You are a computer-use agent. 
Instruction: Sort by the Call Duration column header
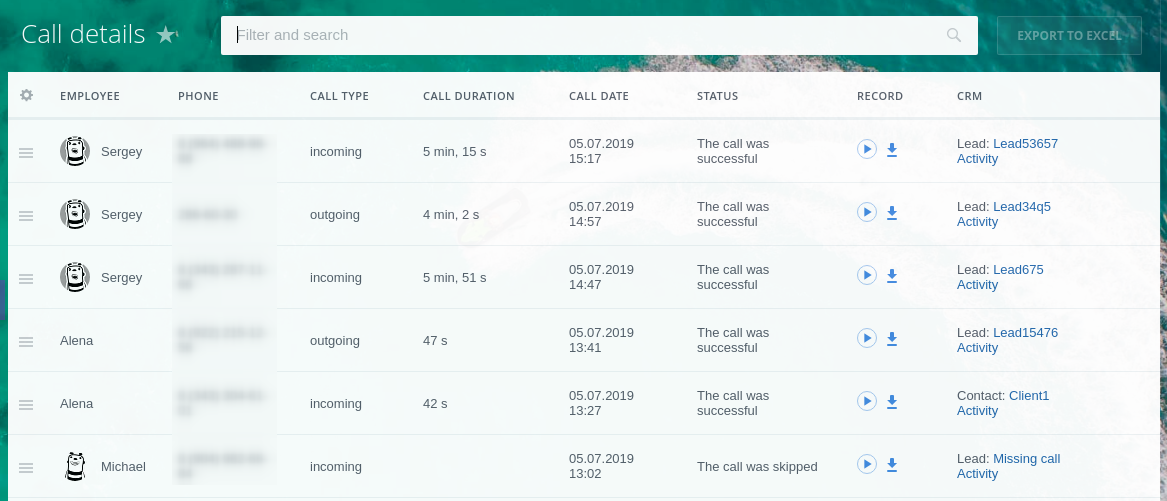(x=469, y=96)
